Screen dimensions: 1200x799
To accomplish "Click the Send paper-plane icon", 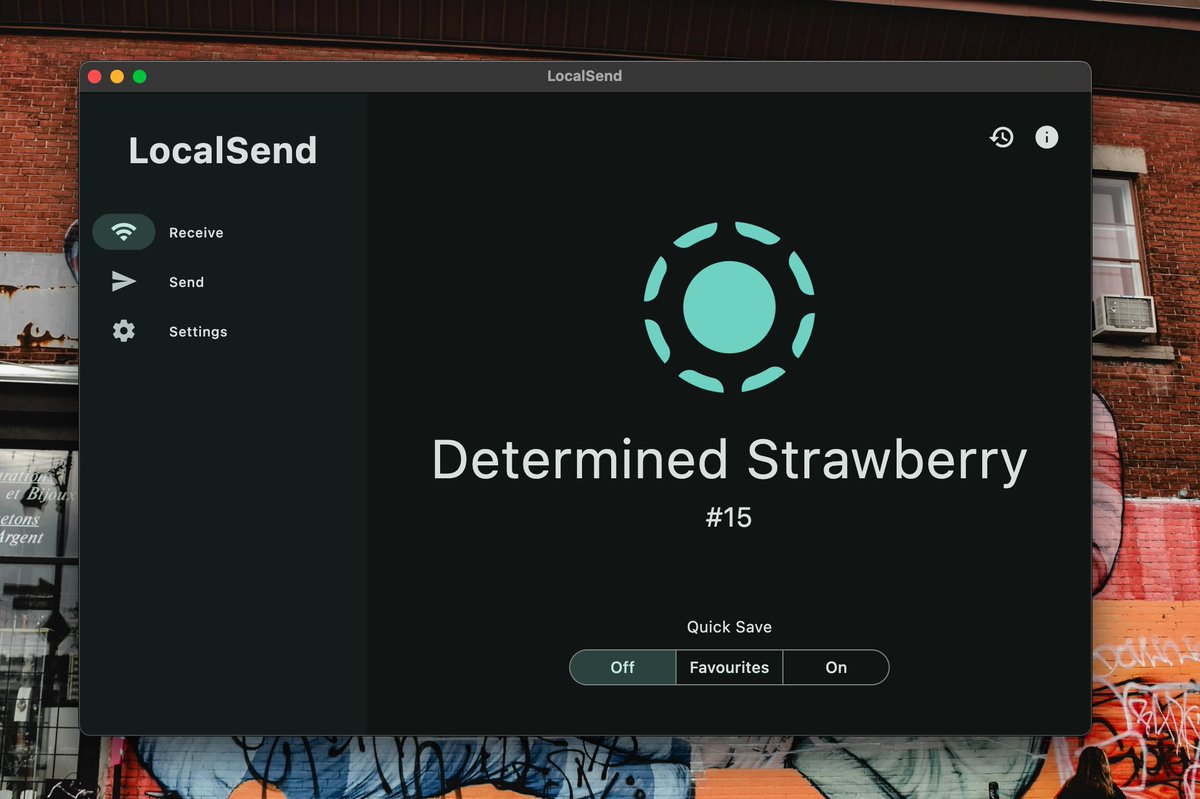I will tap(124, 282).
